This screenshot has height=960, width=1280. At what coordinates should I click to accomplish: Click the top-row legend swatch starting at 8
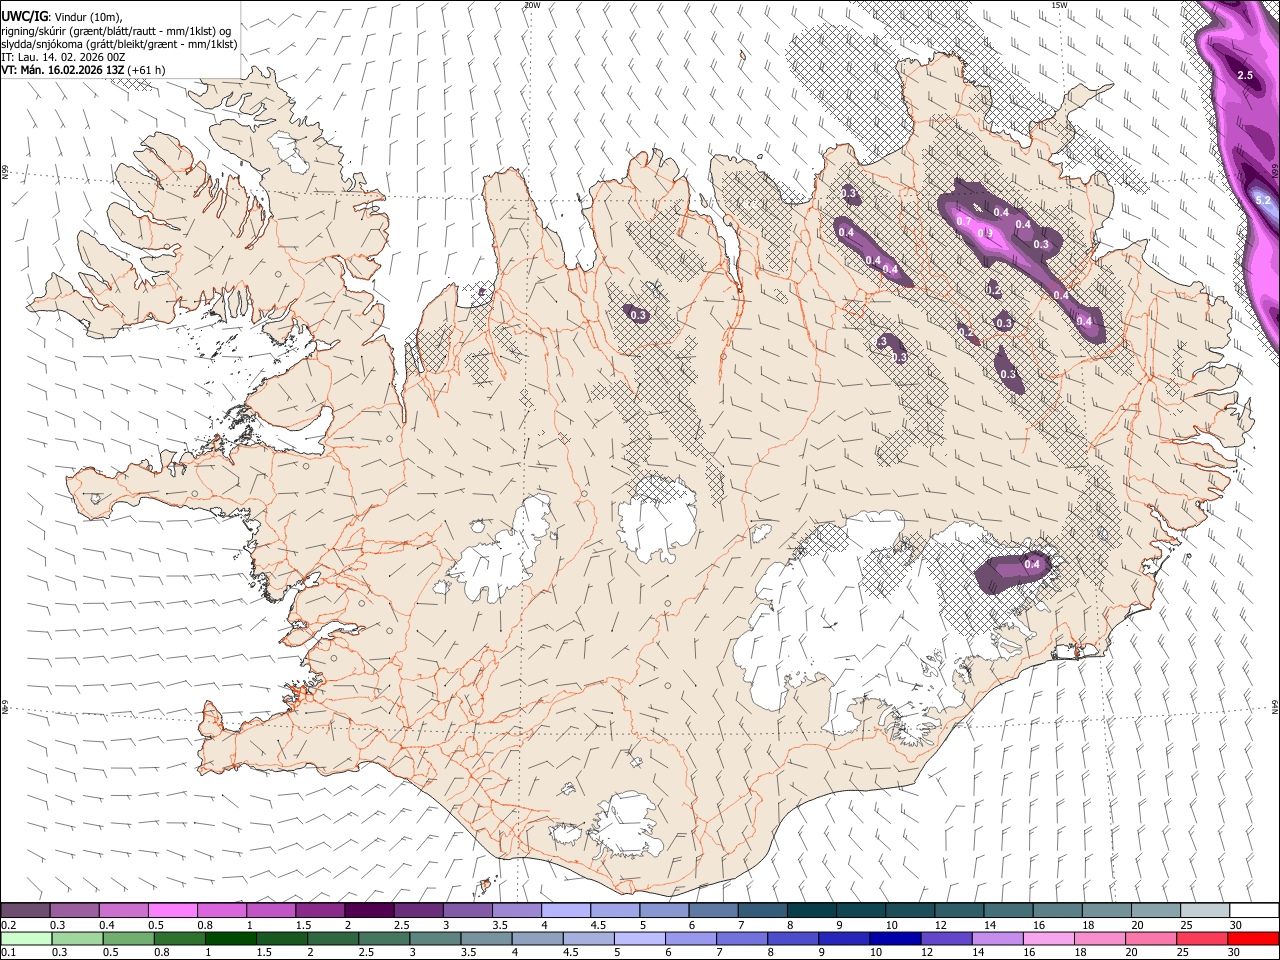click(811, 911)
